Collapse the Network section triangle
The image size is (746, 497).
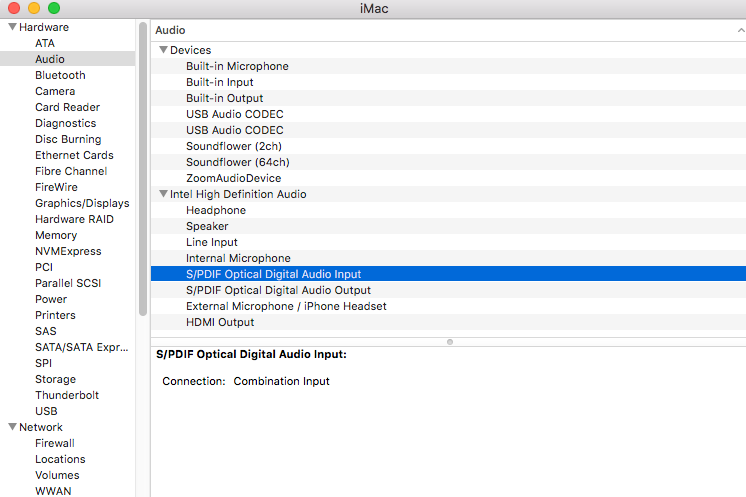point(12,427)
